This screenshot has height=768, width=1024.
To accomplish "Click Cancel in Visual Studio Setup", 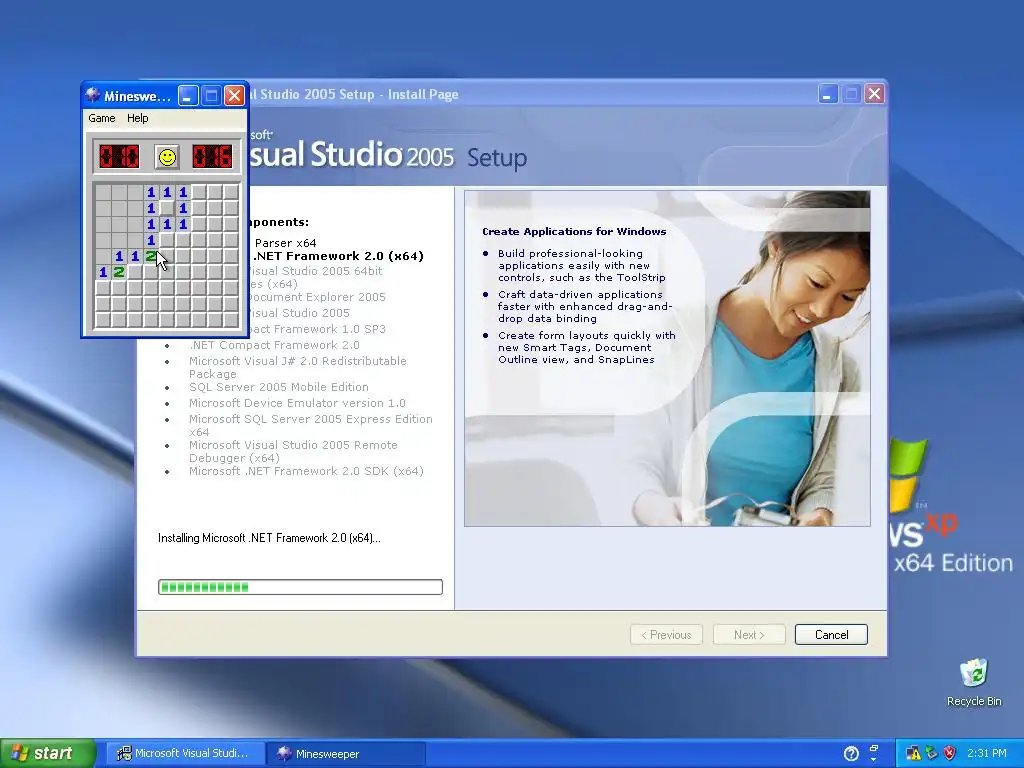I will click(831, 635).
